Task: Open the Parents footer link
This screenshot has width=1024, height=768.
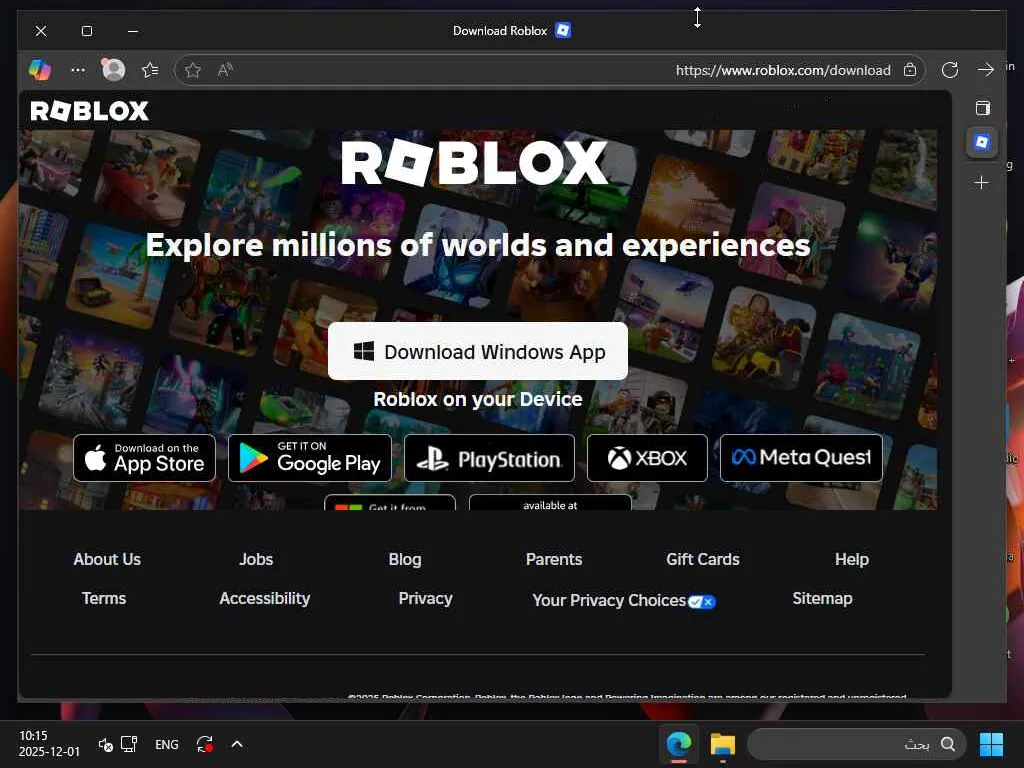Action: click(554, 560)
